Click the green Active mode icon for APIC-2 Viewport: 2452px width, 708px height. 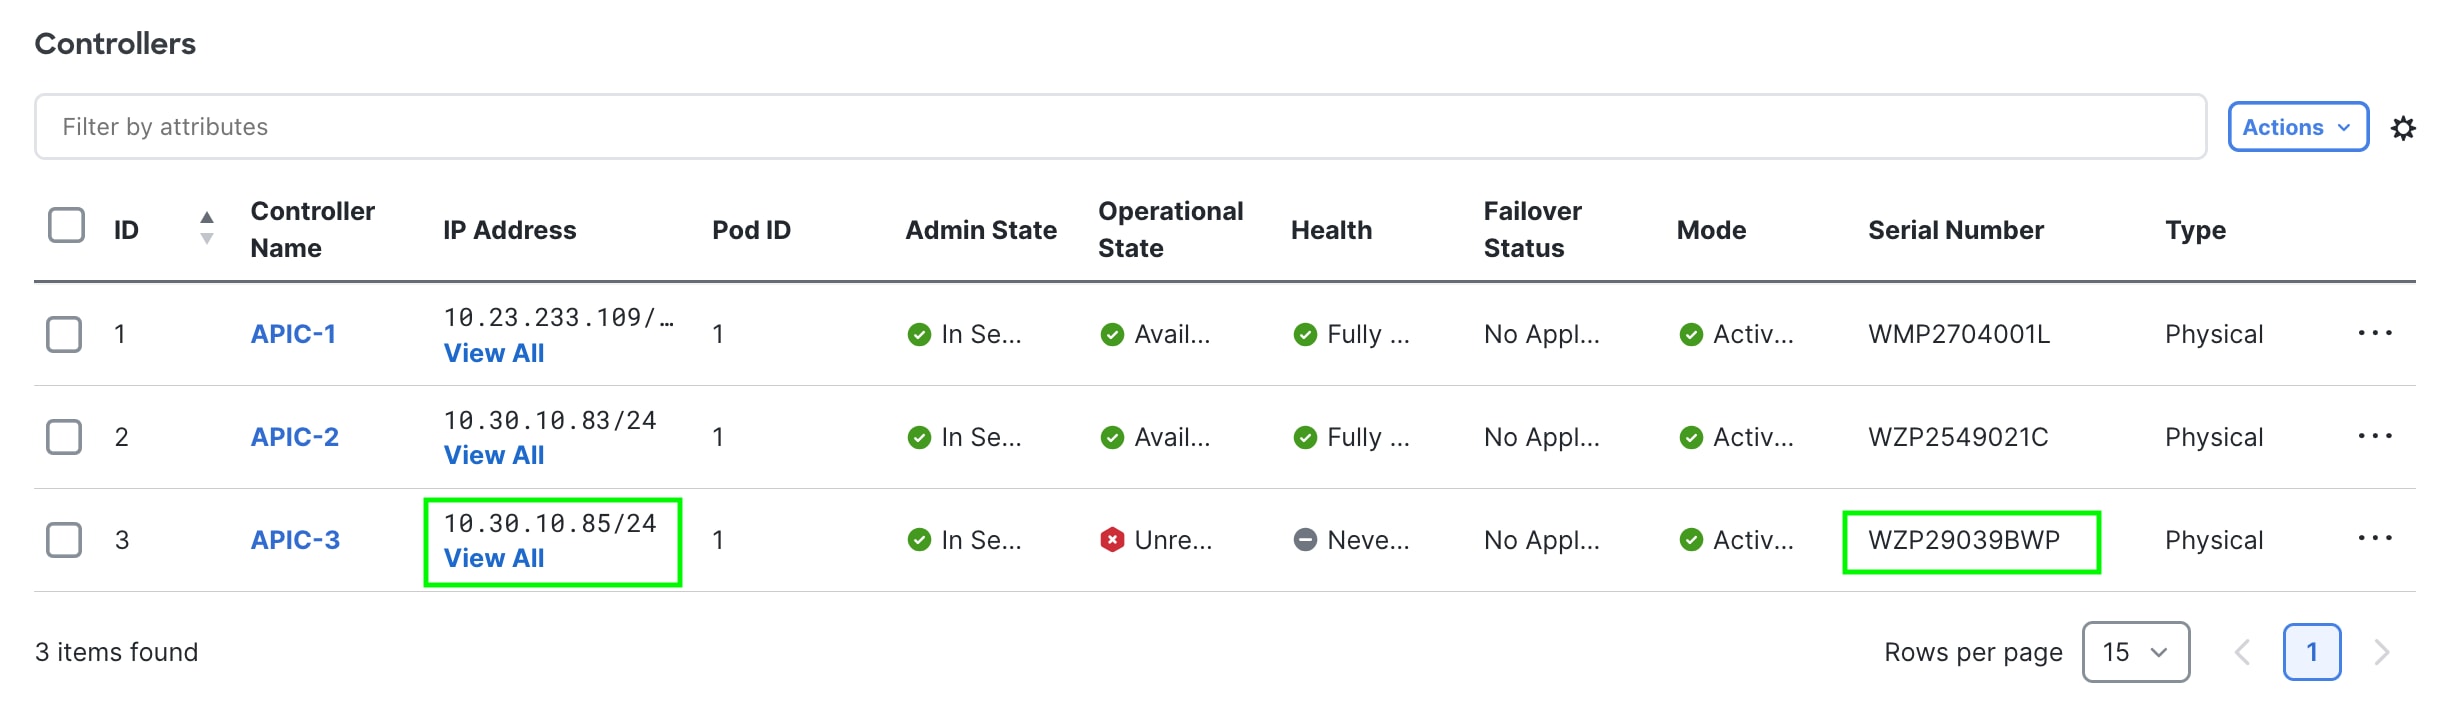coord(1690,437)
